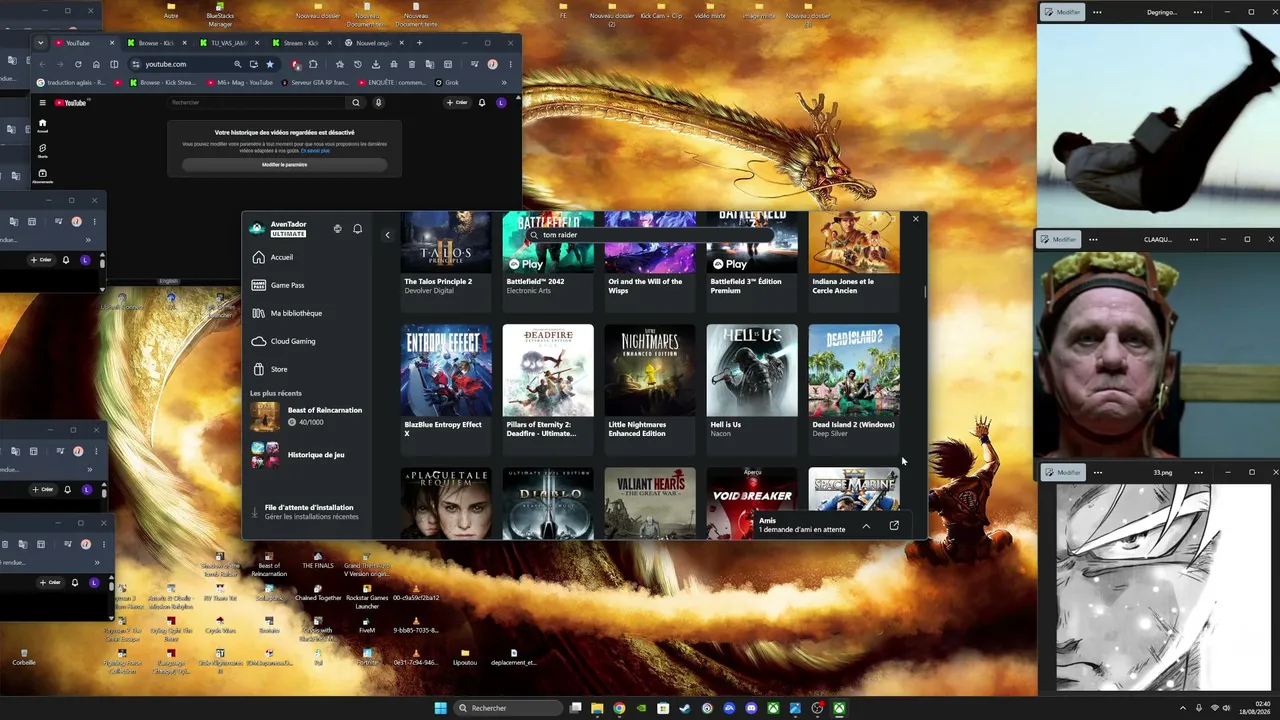The height and width of the screenshot is (720, 1280).
Task: Reload the YouTube page in Chrome
Action: [x=78, y=64]
